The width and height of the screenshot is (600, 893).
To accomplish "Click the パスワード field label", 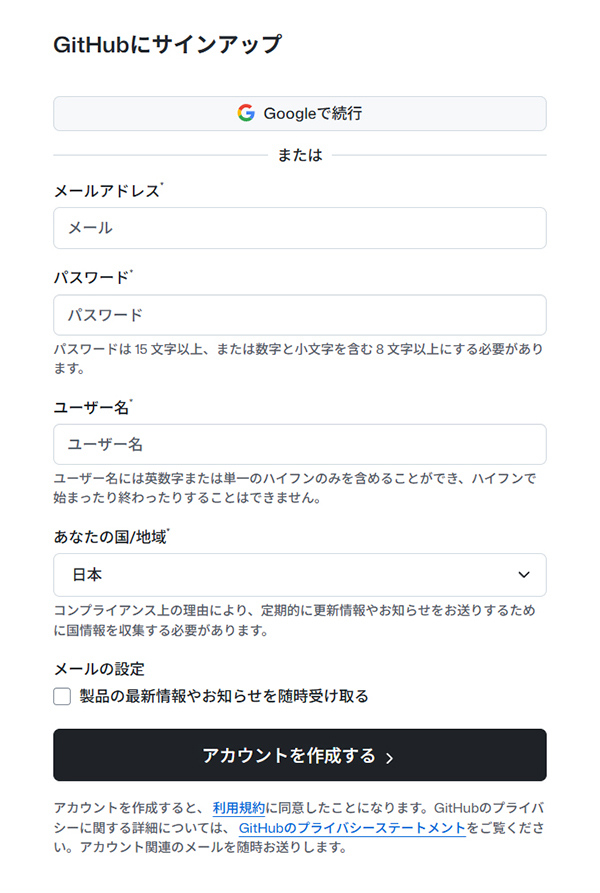I will tap(91, 278).
